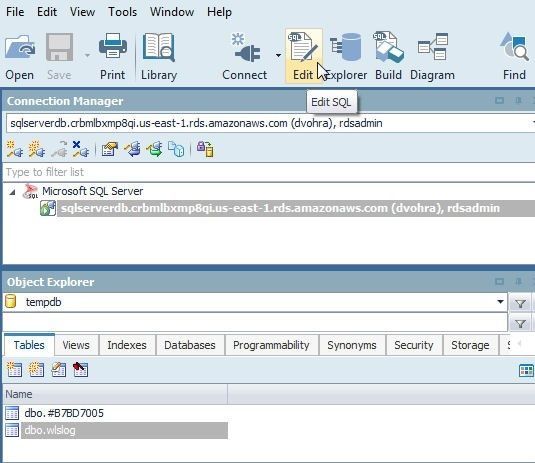Open the Tools menu
The image size is (535, 463).
click(x=122, y=12)
